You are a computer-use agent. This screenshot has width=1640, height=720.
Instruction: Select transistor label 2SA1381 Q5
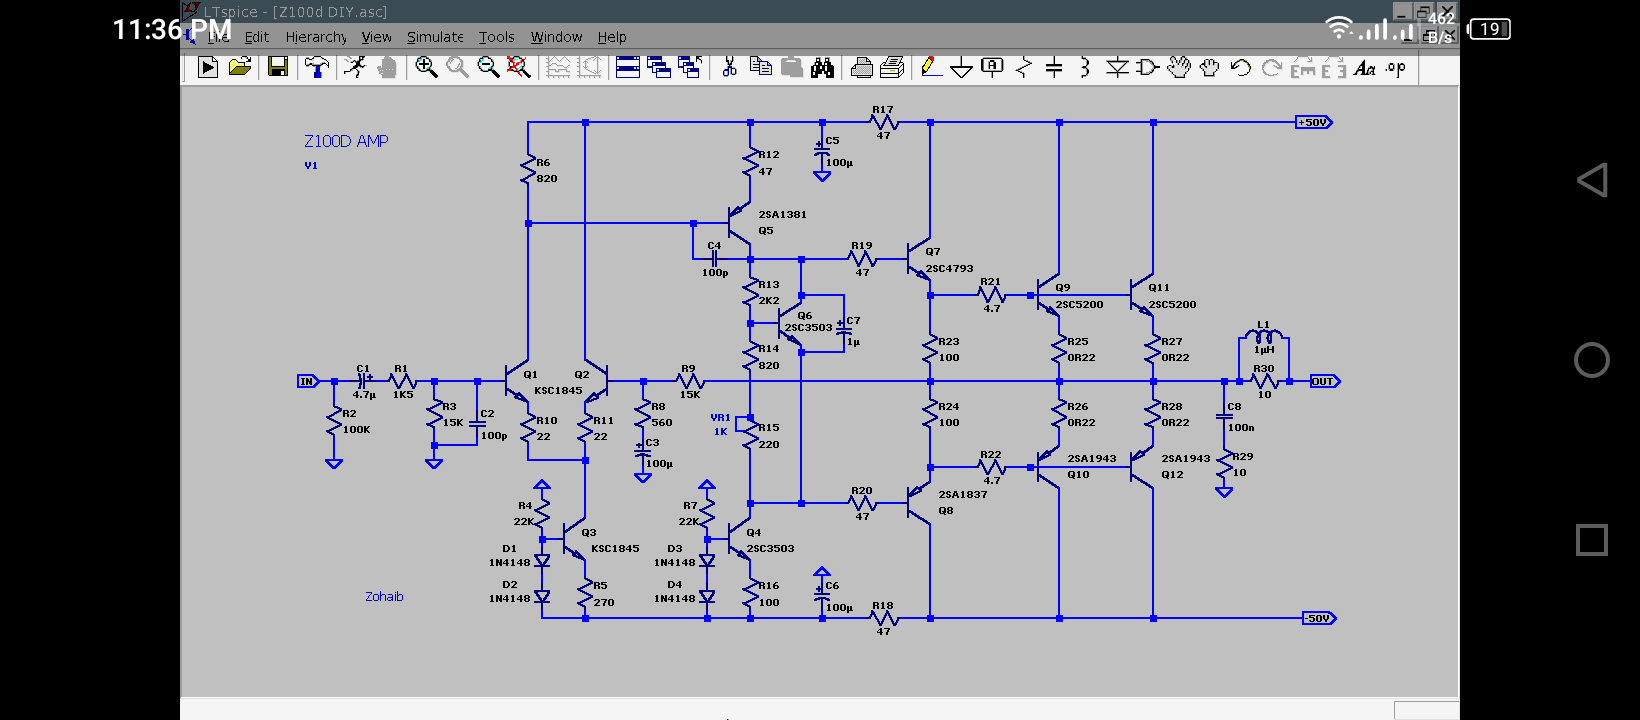782,222
